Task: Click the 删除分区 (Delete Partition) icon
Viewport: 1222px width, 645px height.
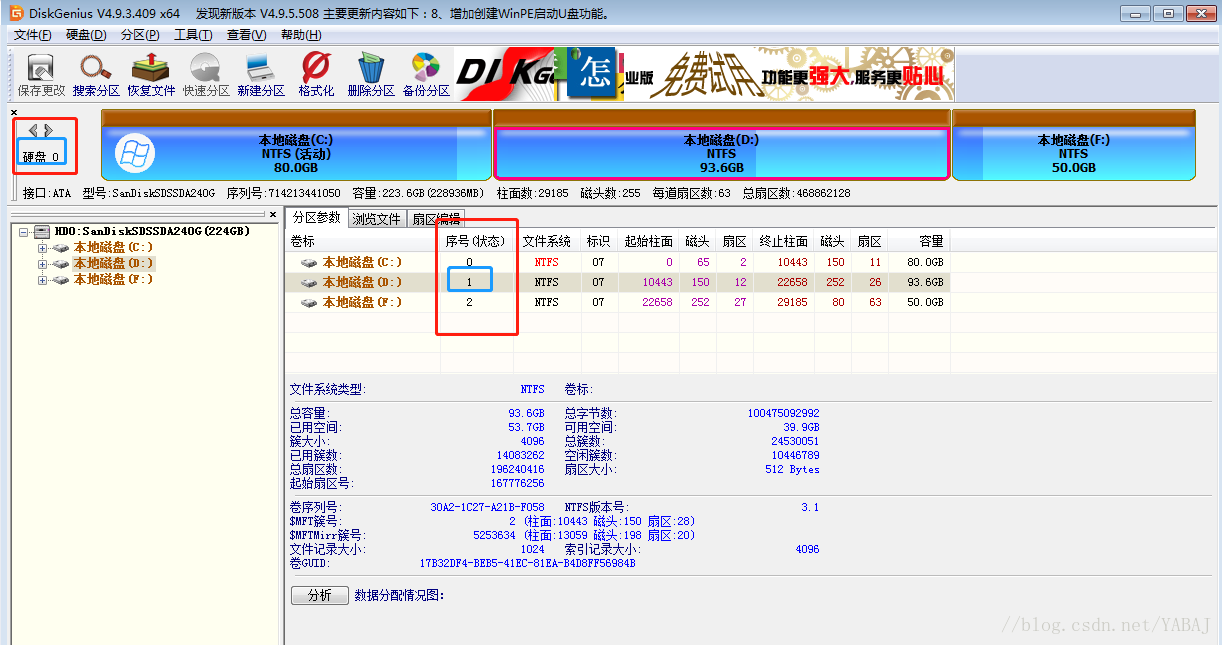Action: 371,74
